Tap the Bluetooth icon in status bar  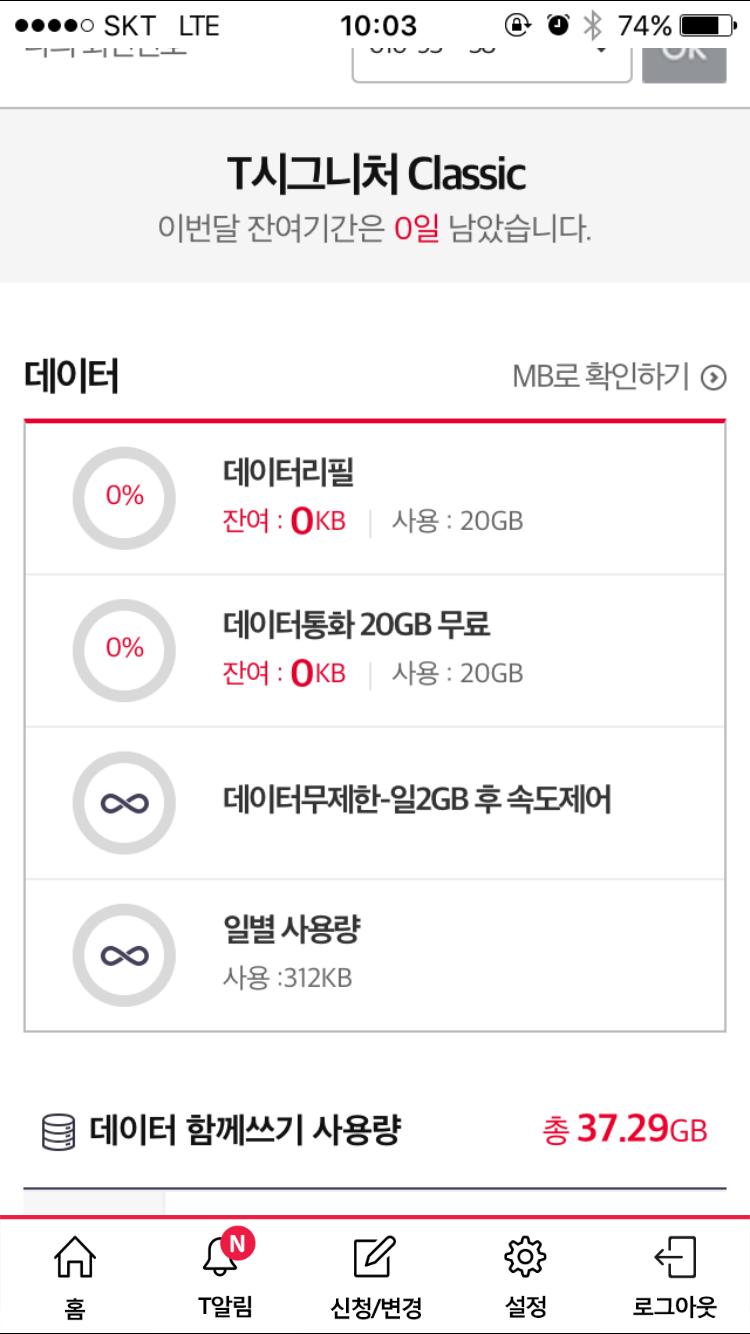click(x=593, y=25)
